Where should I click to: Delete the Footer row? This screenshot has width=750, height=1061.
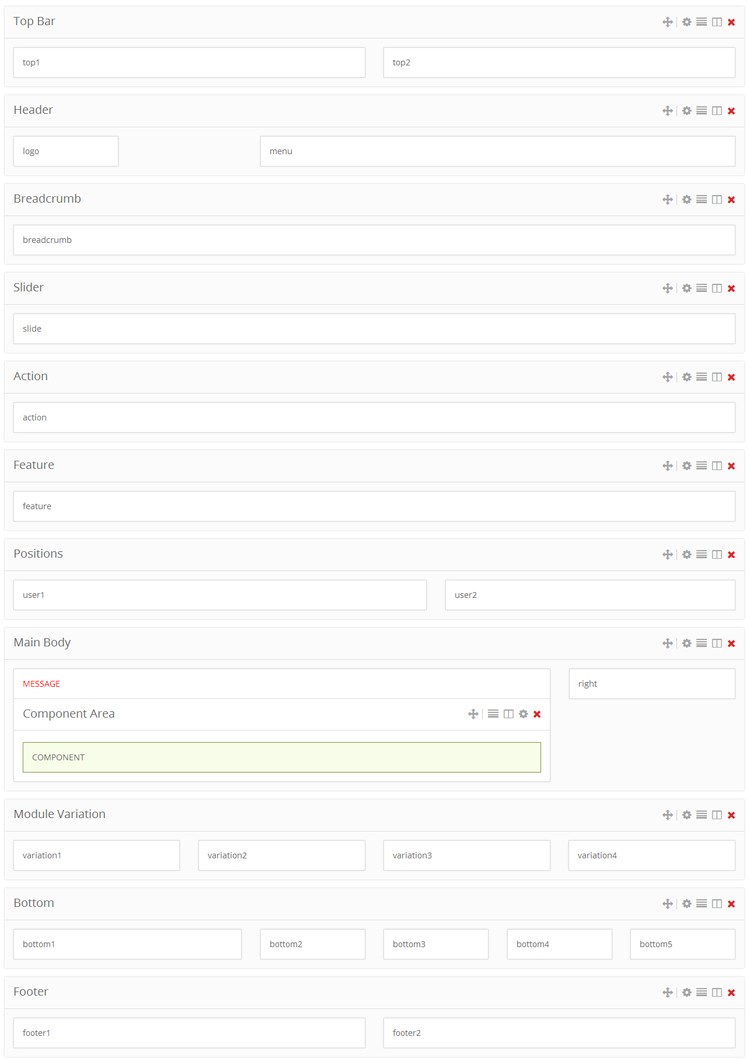[732, 992]
